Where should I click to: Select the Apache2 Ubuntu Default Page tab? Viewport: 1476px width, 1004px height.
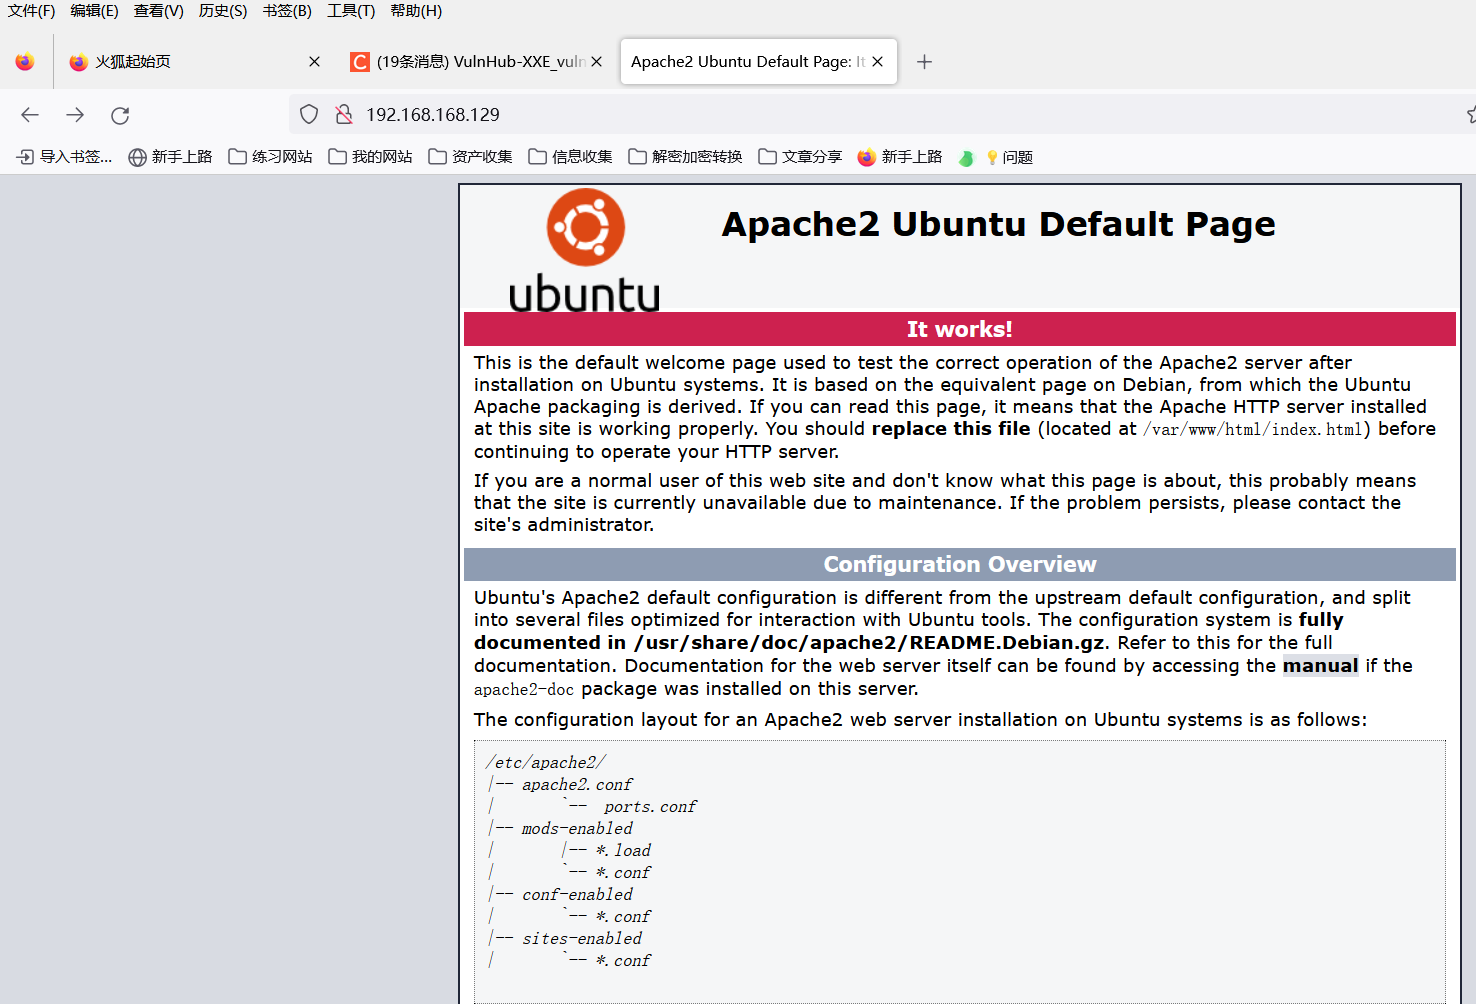coord(759,62)
